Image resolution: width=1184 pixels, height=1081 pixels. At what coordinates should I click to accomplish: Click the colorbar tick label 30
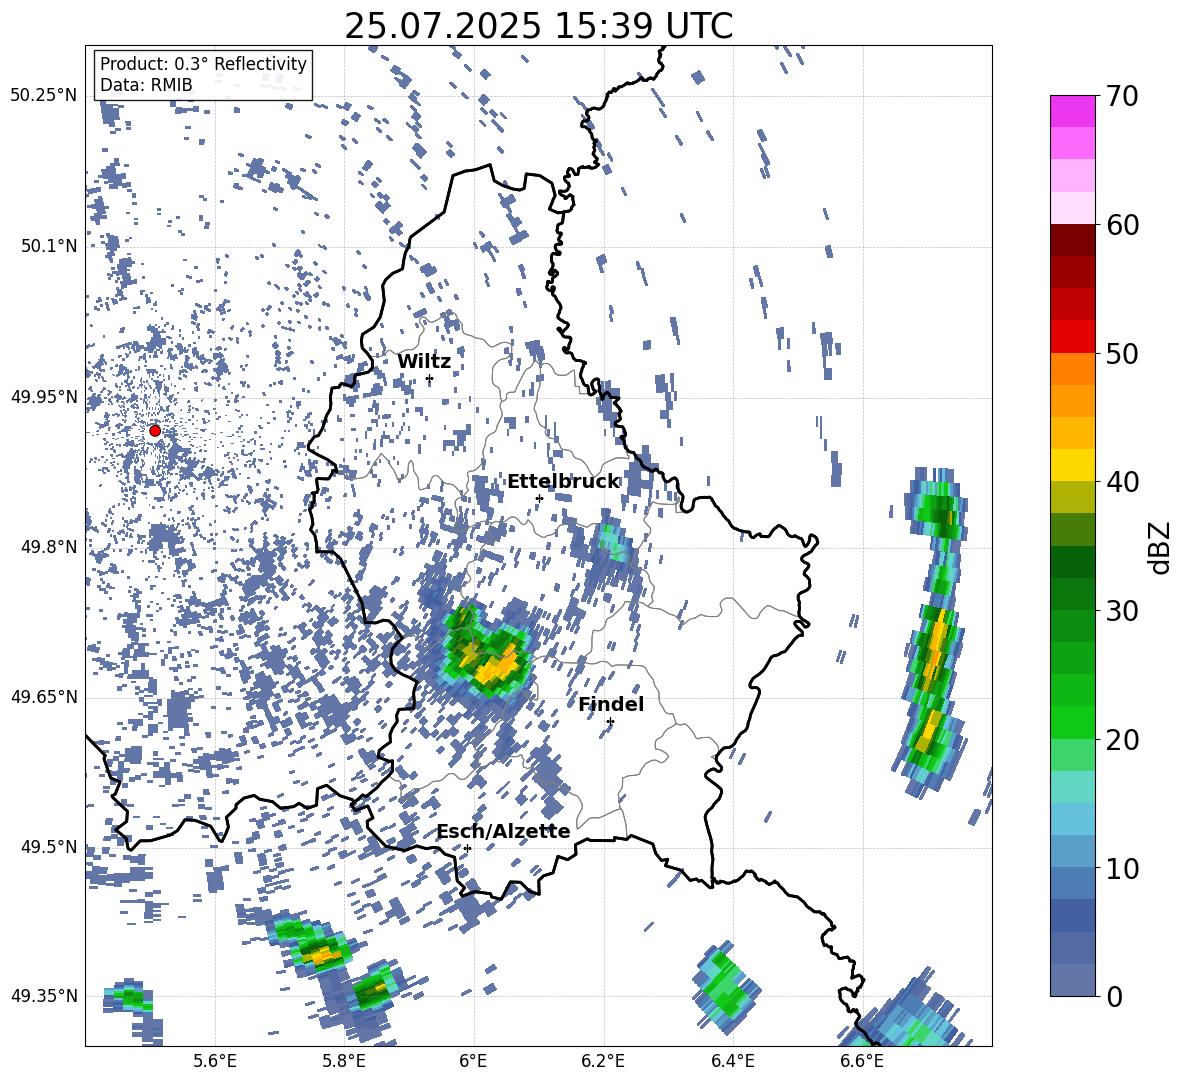click(1122, 611)
